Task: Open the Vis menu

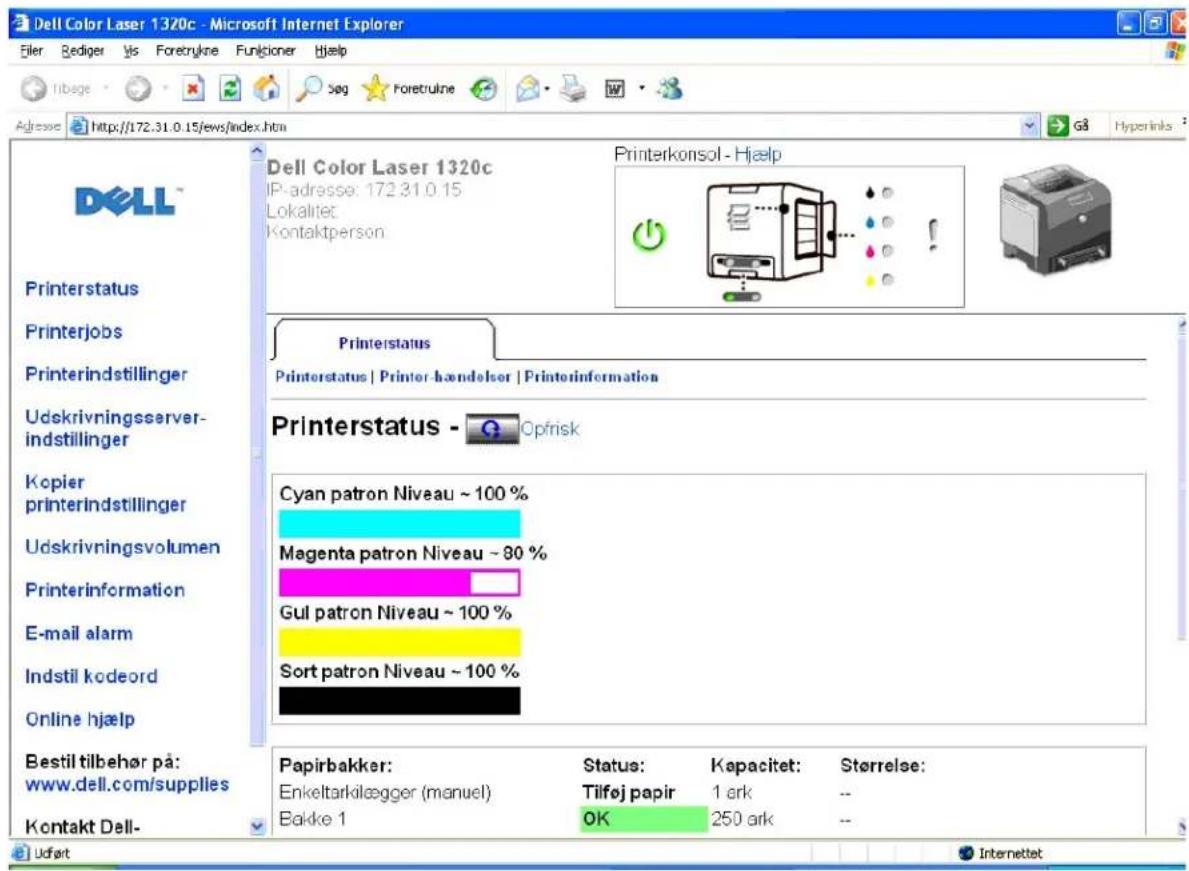Action: coord(131,51)
